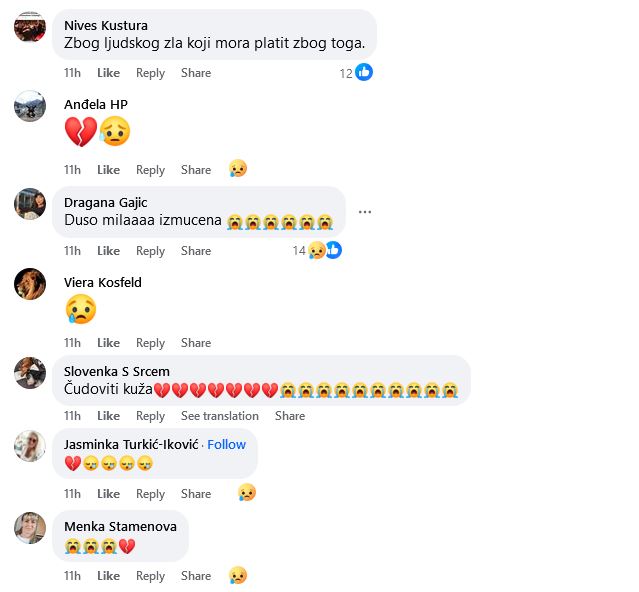Open the three-dot options on Dragana Gajic's comment
639x592 pixels.
(x=365, y=212)
